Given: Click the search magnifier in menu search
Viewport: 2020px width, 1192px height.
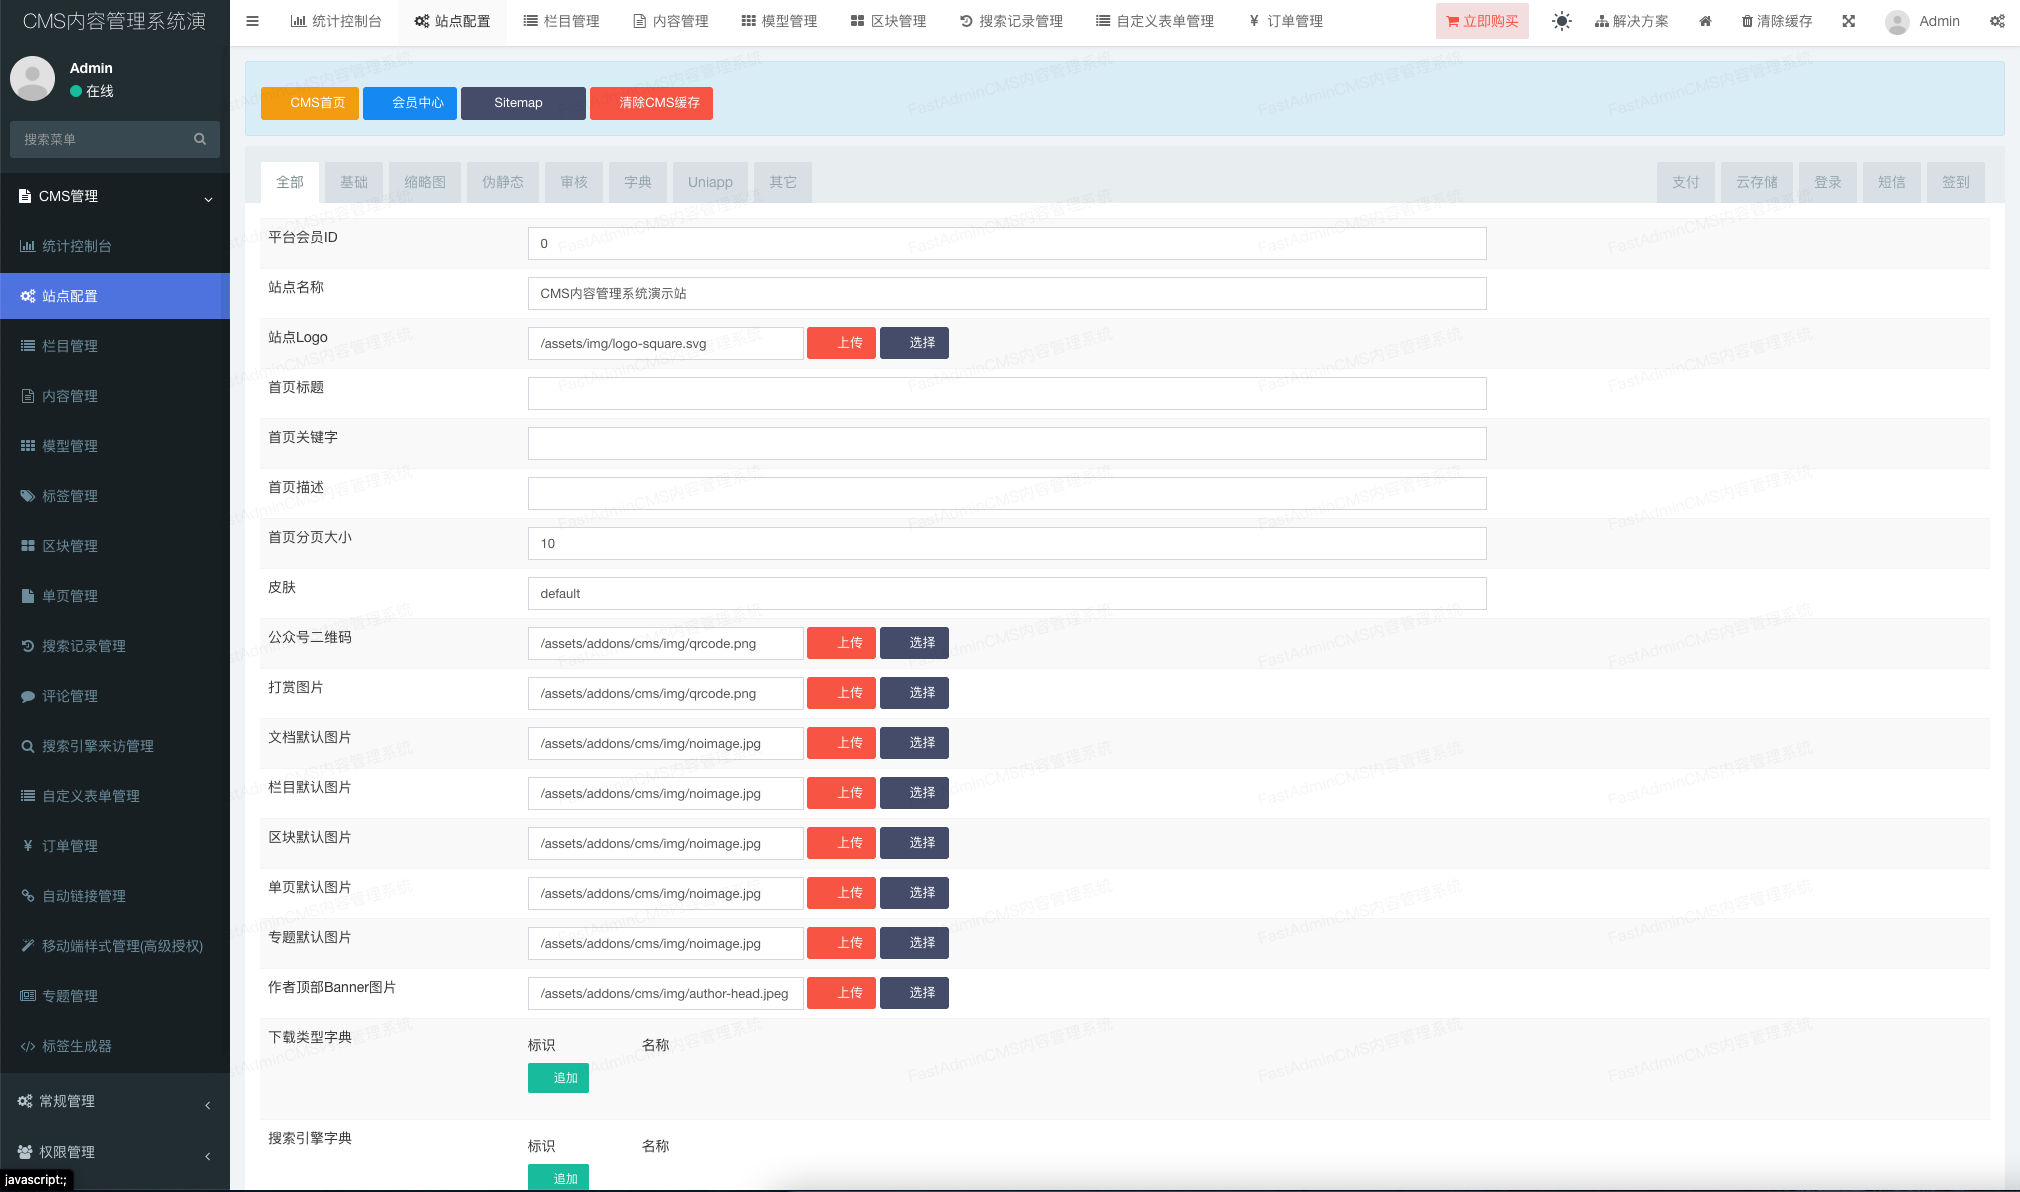Looking at the screenshot, I should [x=200, y=139].
